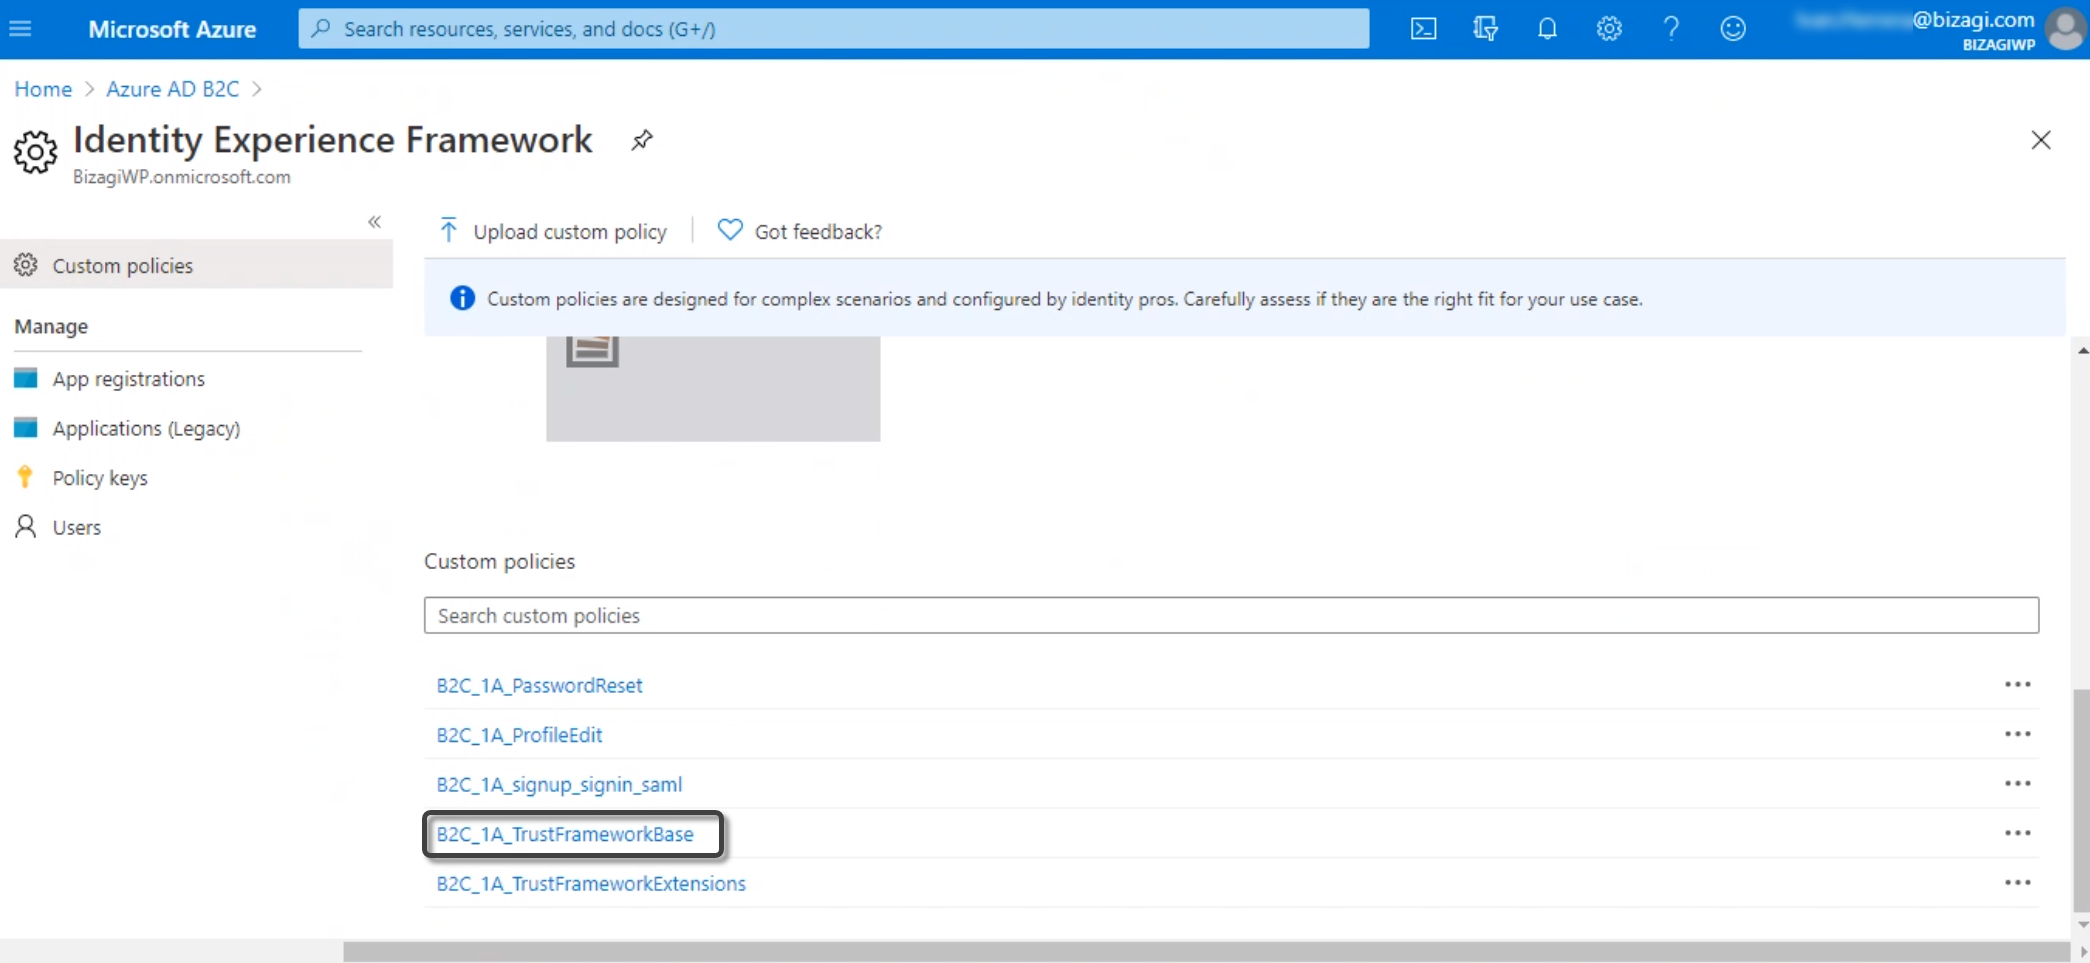Click Upload custom policy button

coord(553,231)
